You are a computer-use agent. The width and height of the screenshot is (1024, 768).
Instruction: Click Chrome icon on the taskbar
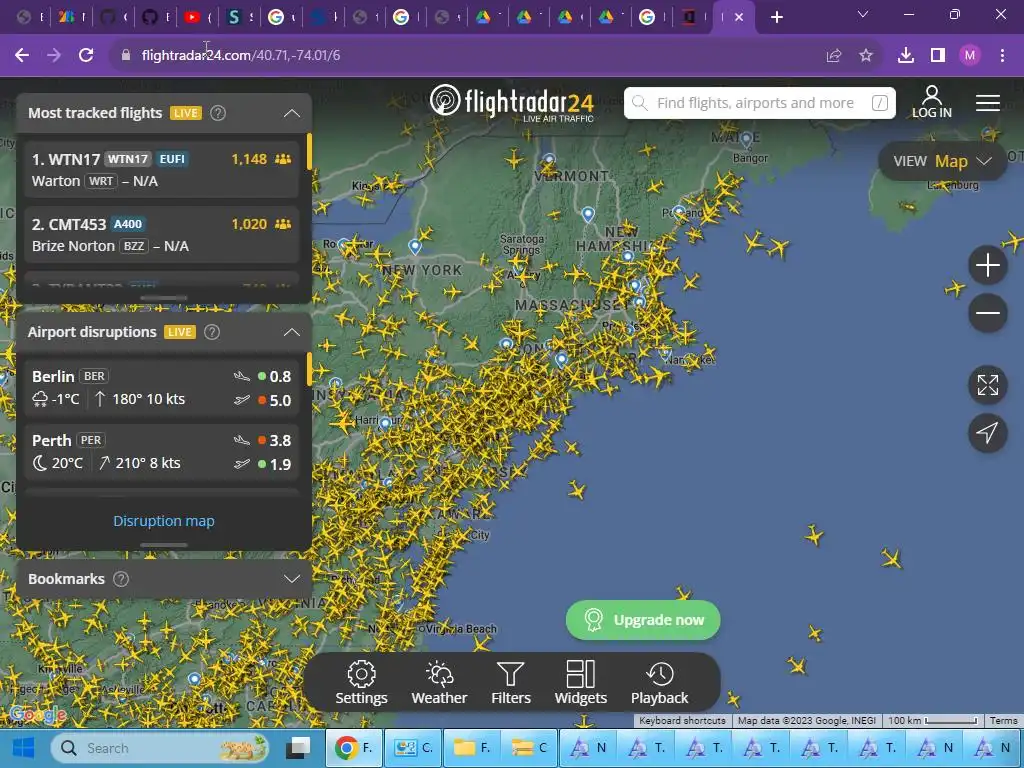(x=353, y=748)
